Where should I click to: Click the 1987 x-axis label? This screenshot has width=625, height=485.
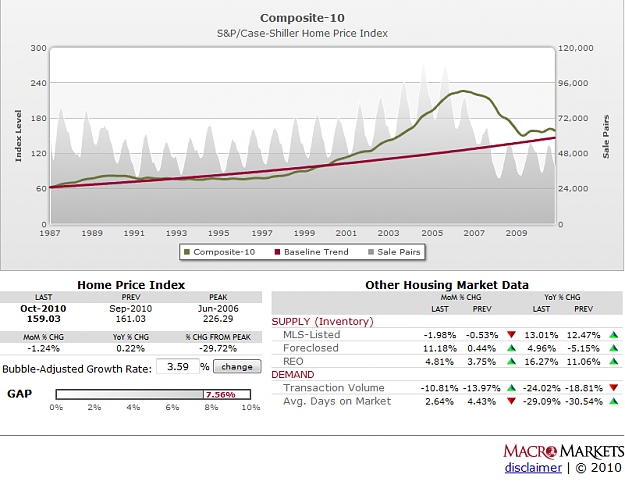(50, 233)
